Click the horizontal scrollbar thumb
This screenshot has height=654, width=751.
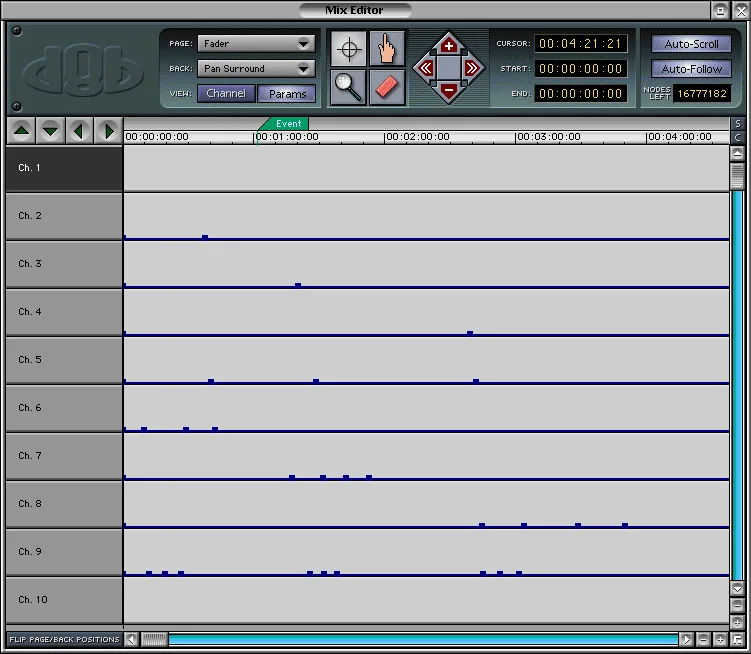pos(154,639)
